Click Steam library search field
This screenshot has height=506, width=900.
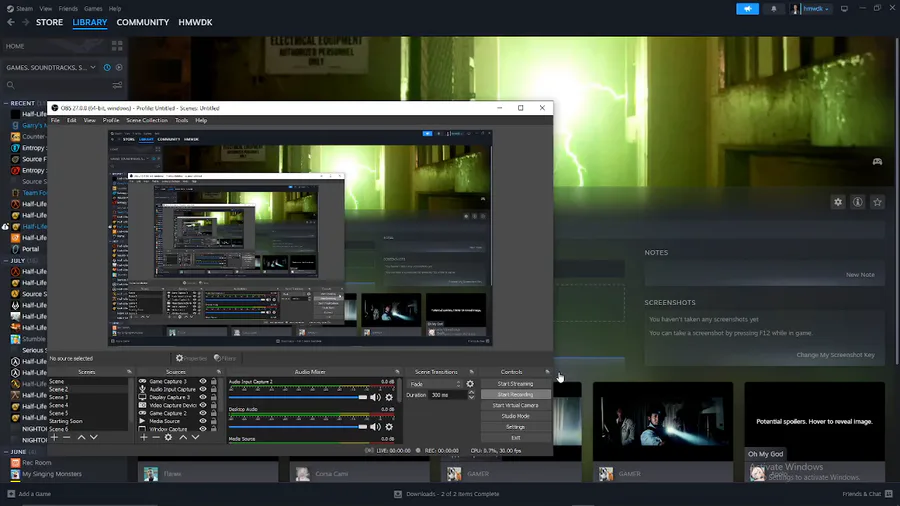[57, 85]
